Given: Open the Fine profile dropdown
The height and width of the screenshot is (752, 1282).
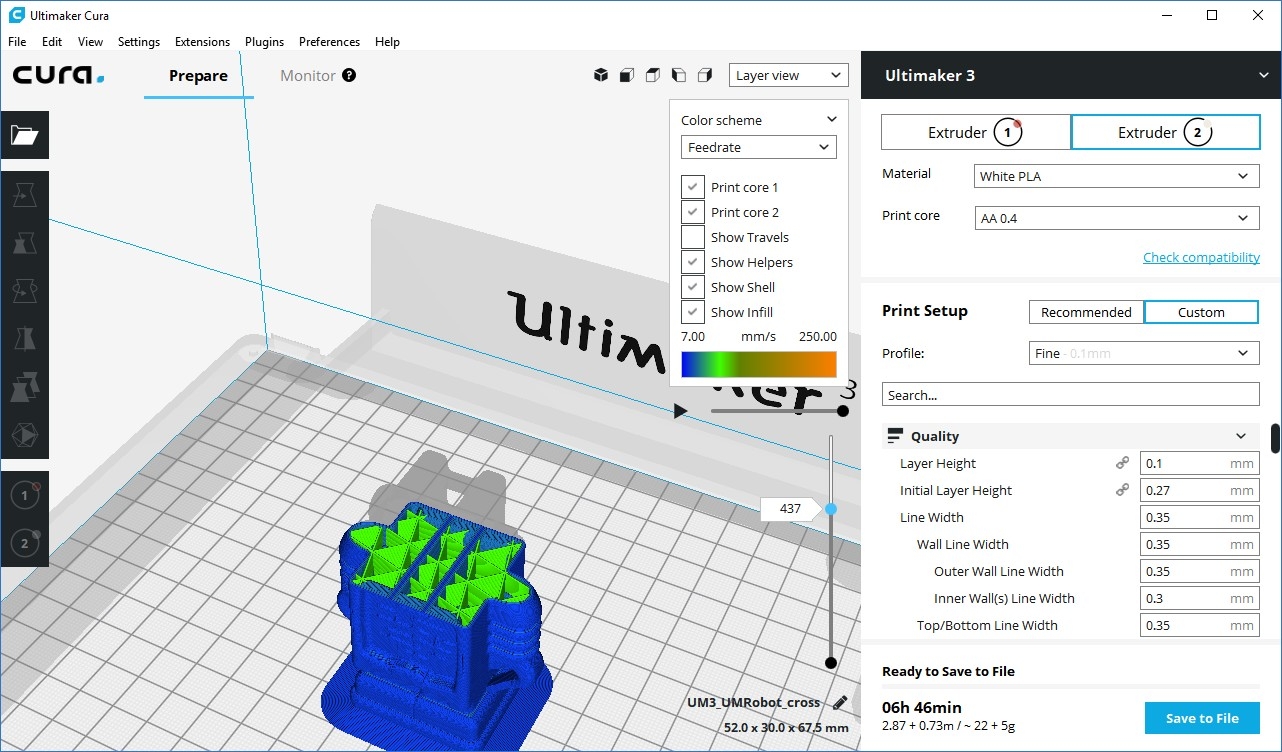Looking at the screenshot, I should pyautogui.click(x=1144, y=353).
